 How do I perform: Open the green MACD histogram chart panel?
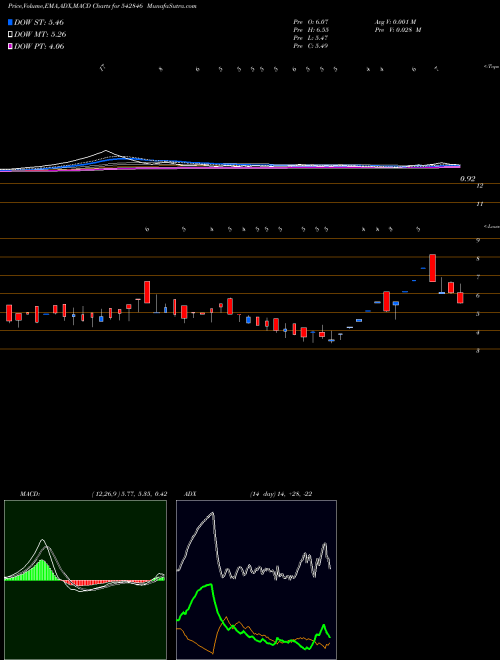pos(85,580)
